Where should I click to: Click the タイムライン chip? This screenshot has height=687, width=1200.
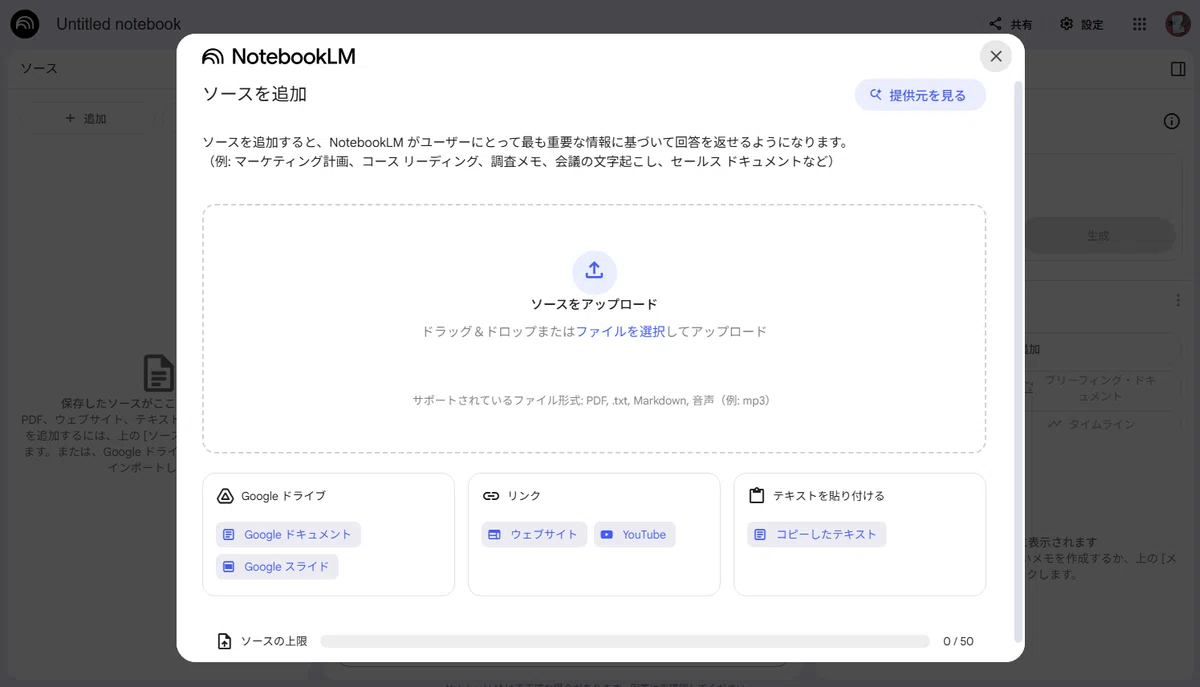tap(1092, 424)
